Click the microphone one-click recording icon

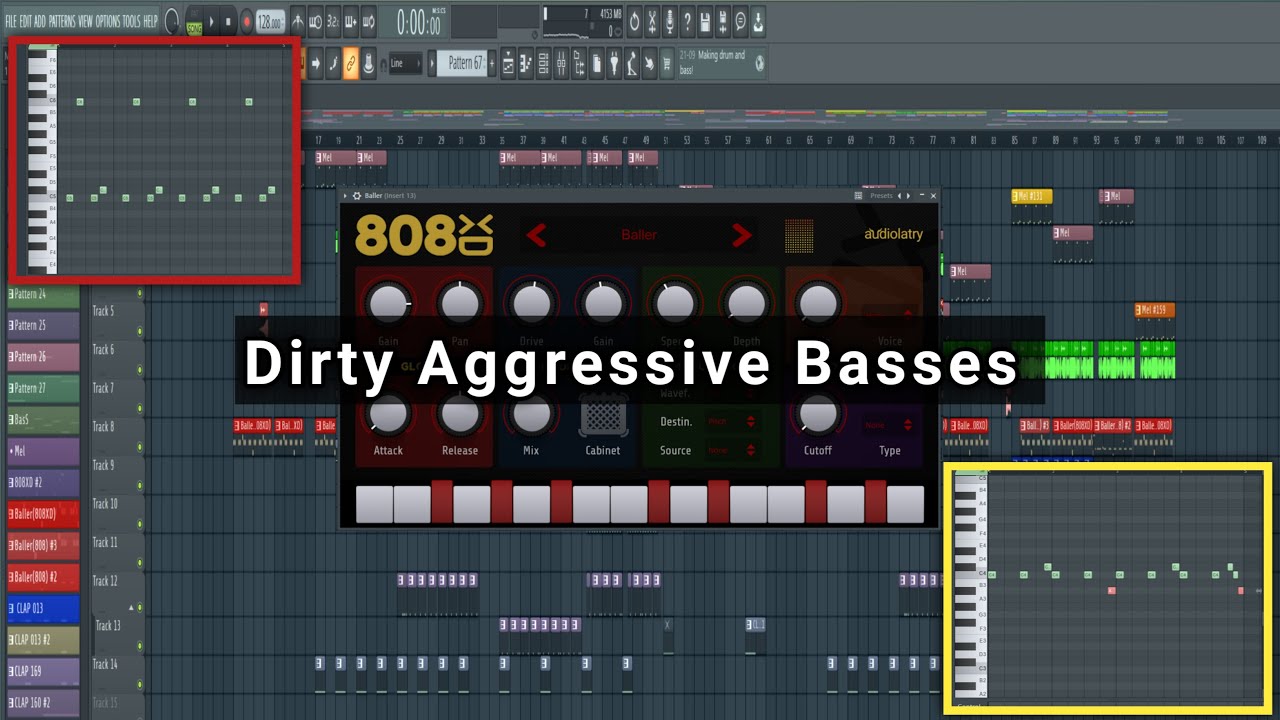669,20
